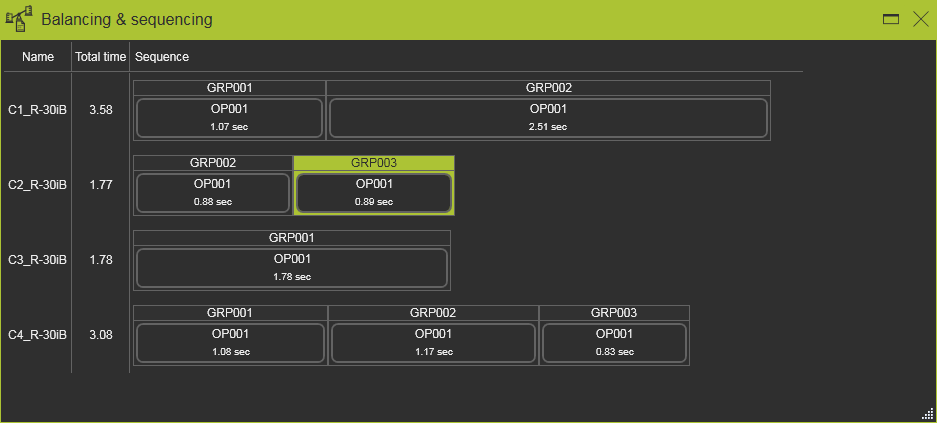The height and width of the screenshot is (423, 937).
Task: Select OP001 block lasting 1.07 sec
Action: (x=229, y=118)
